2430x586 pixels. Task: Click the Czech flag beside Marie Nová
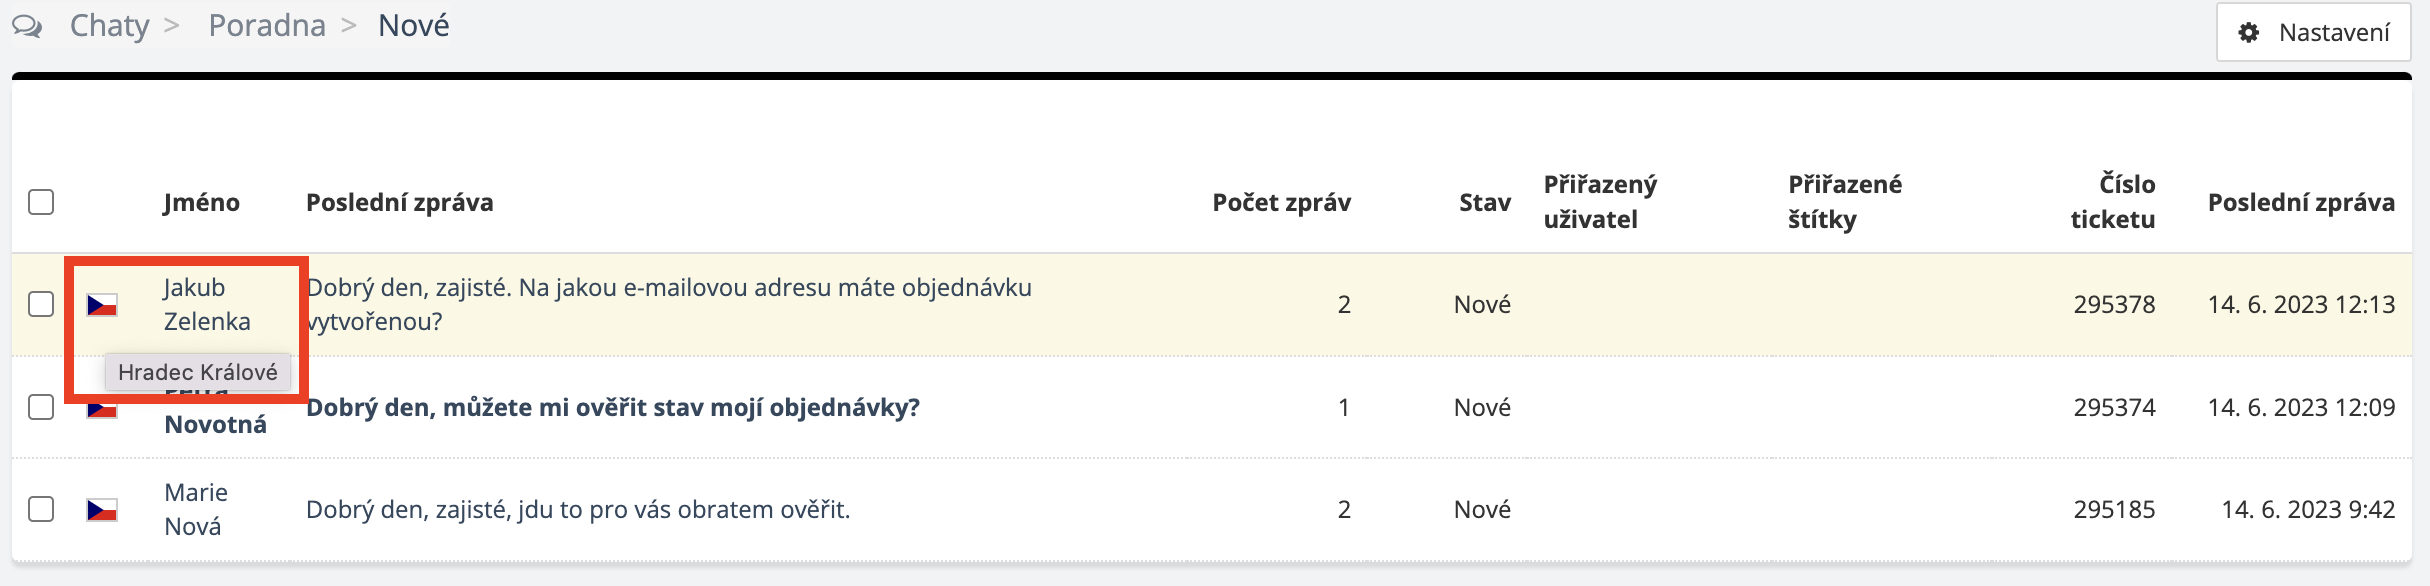[102, 510]
